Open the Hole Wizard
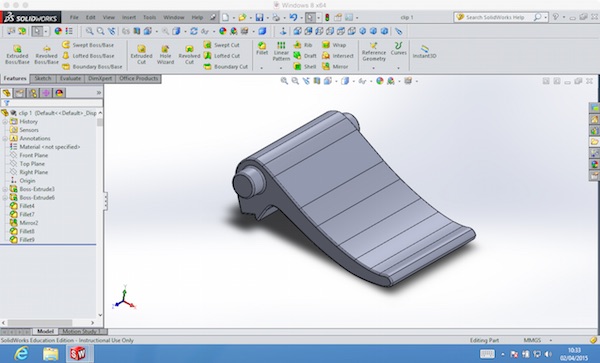Screen dimensions: 600x363 coord(165,55)
